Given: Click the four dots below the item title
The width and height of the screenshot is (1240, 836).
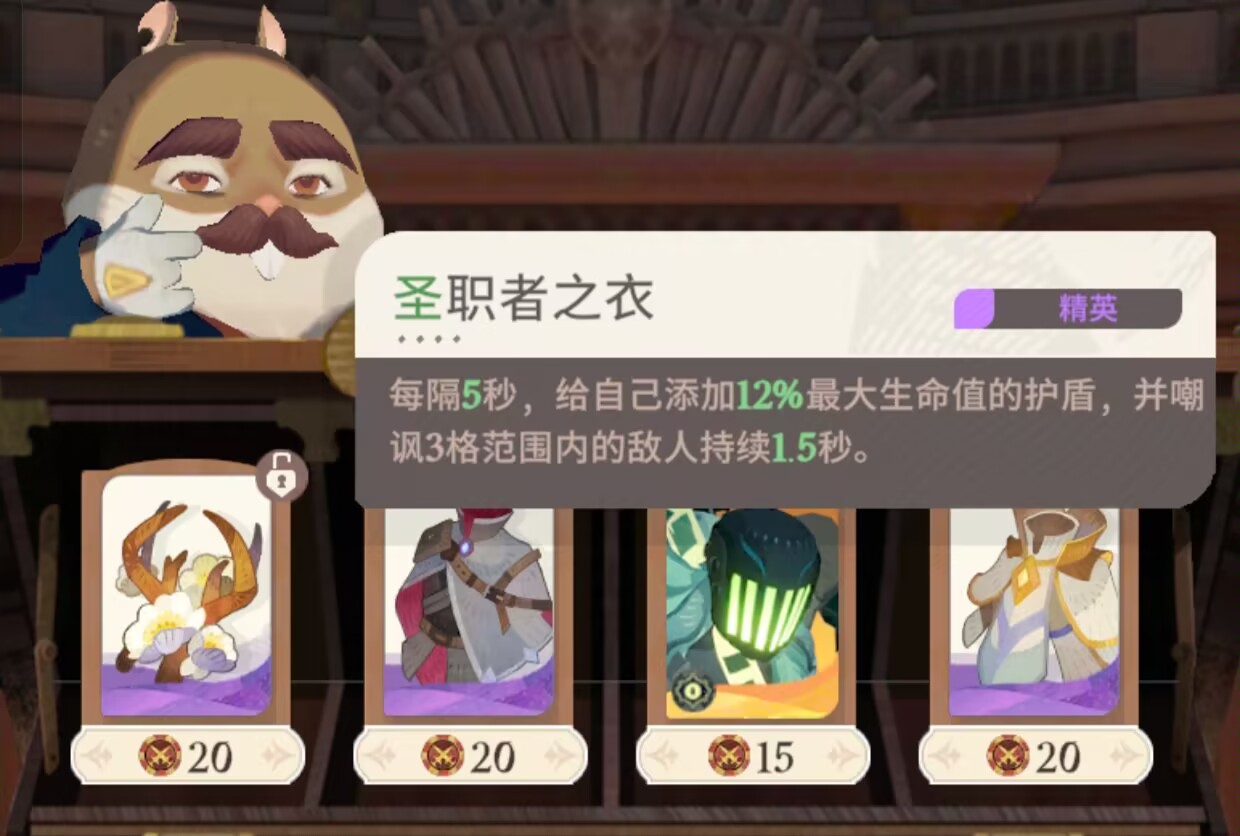Looking at the screenshot, I should (x=428, y=339).
